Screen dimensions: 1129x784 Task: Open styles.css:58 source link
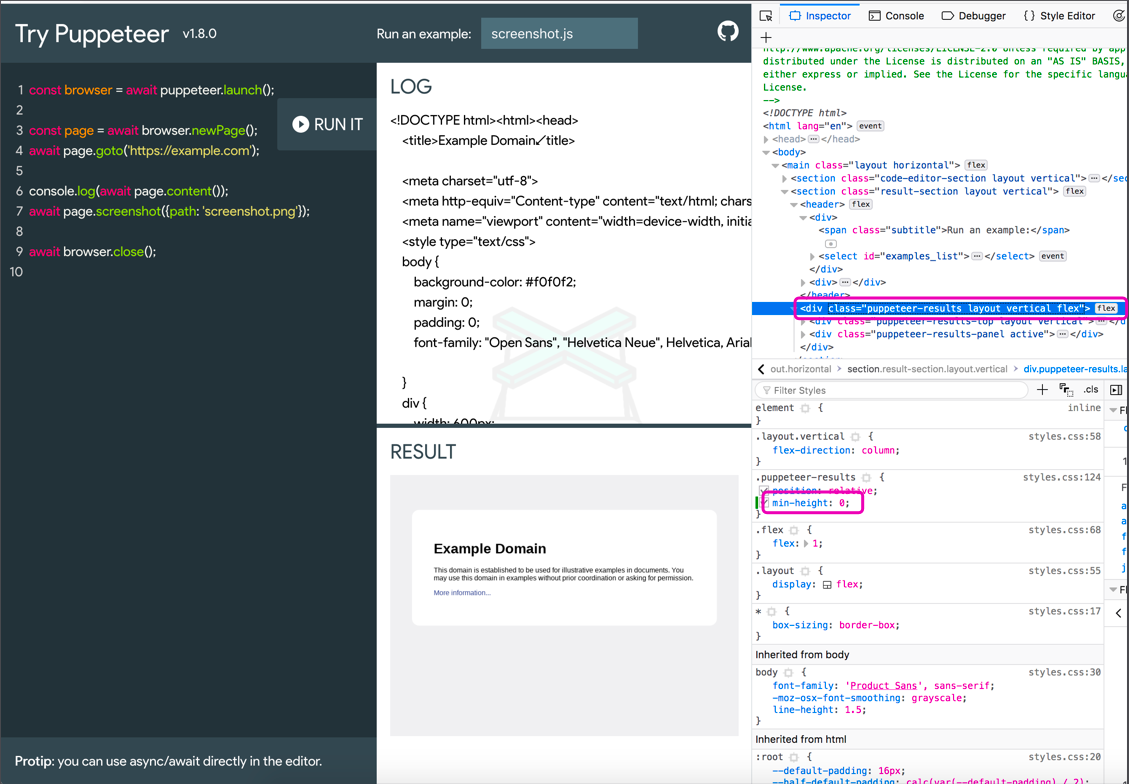tap(1064, 437)
